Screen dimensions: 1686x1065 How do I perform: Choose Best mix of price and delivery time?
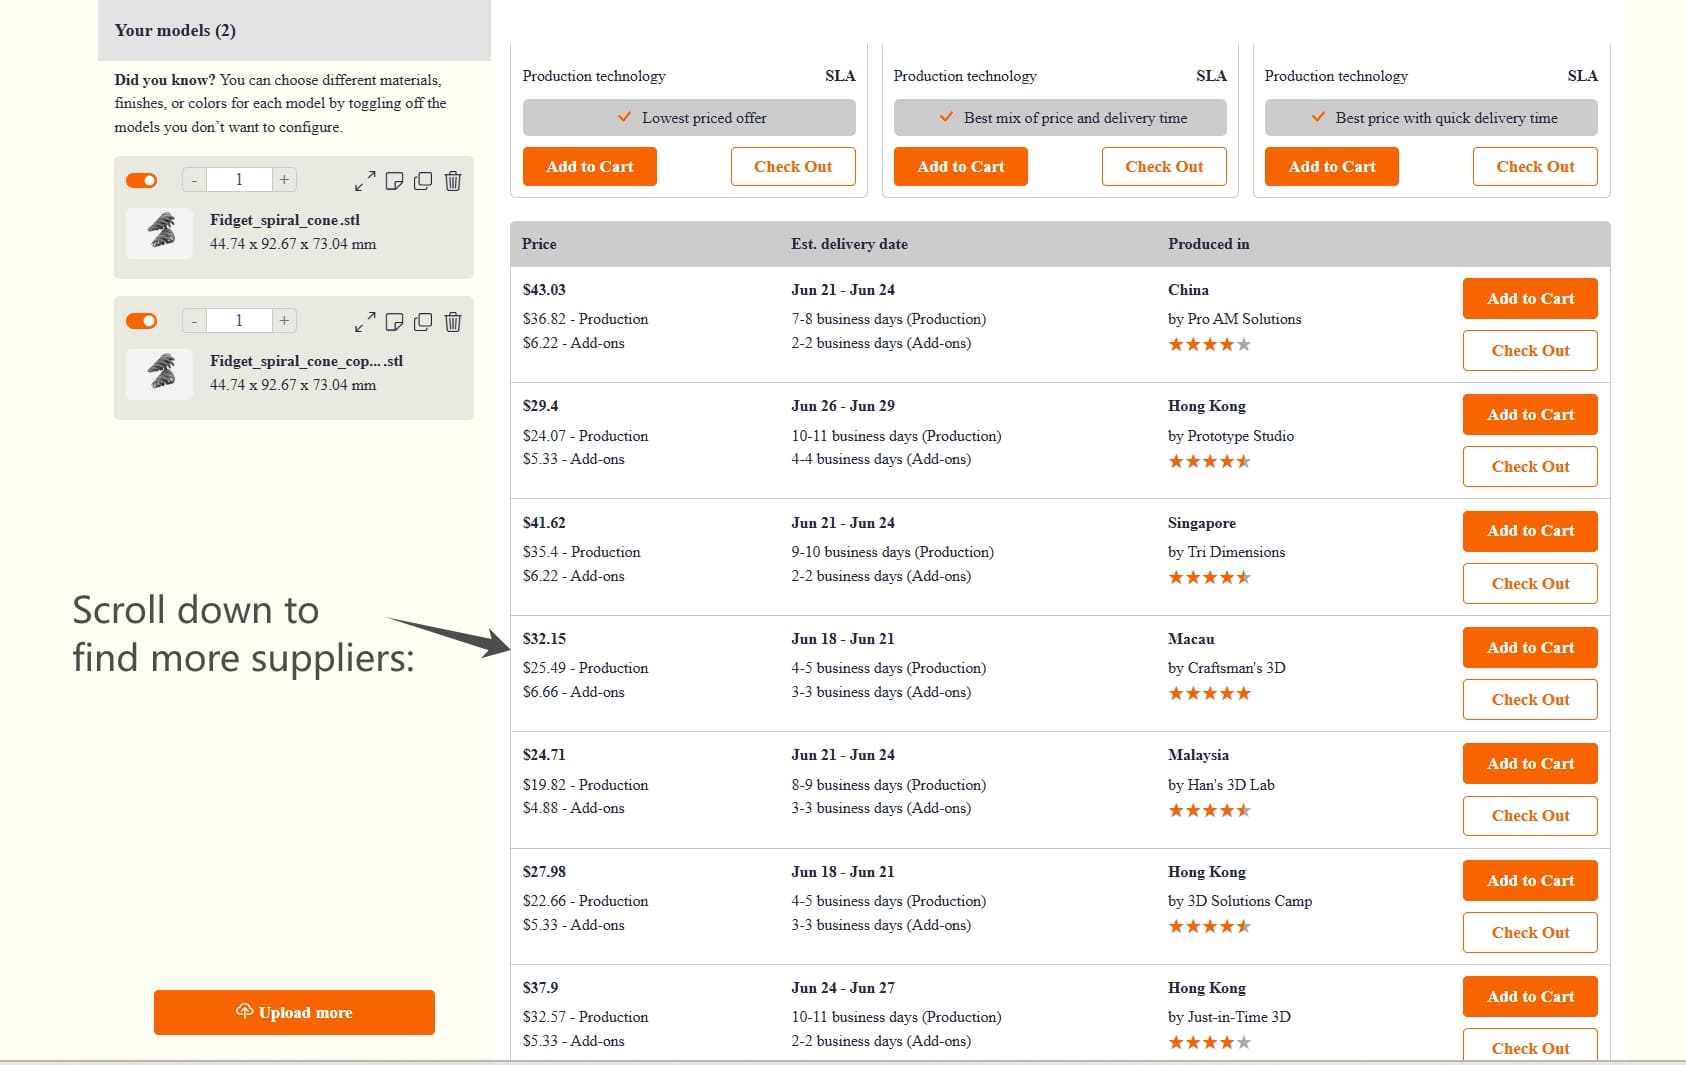click(1060, 117)
